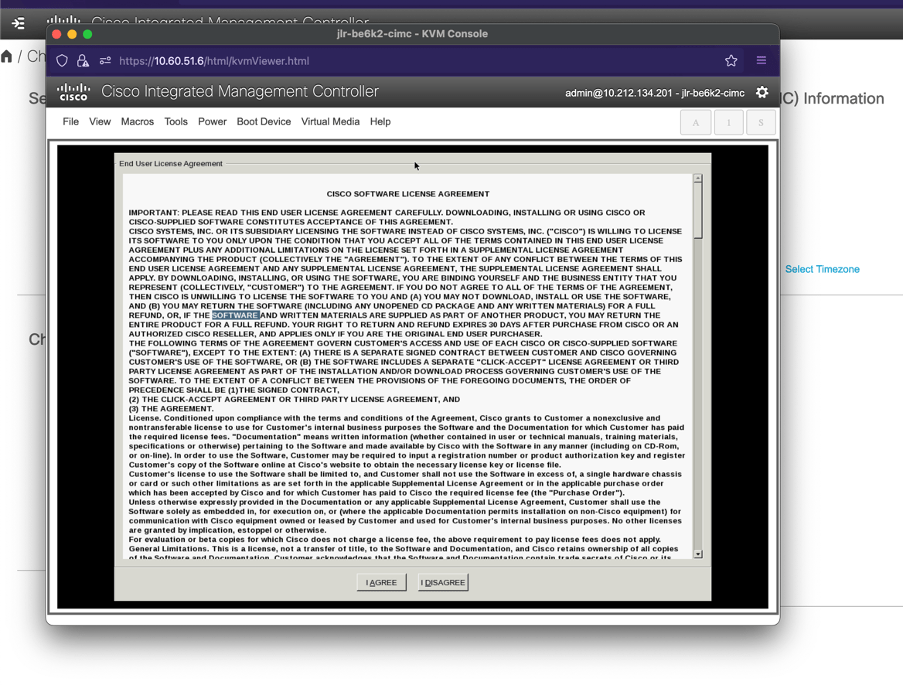Click the site permissions icon in address bar

tap(105, 61)
